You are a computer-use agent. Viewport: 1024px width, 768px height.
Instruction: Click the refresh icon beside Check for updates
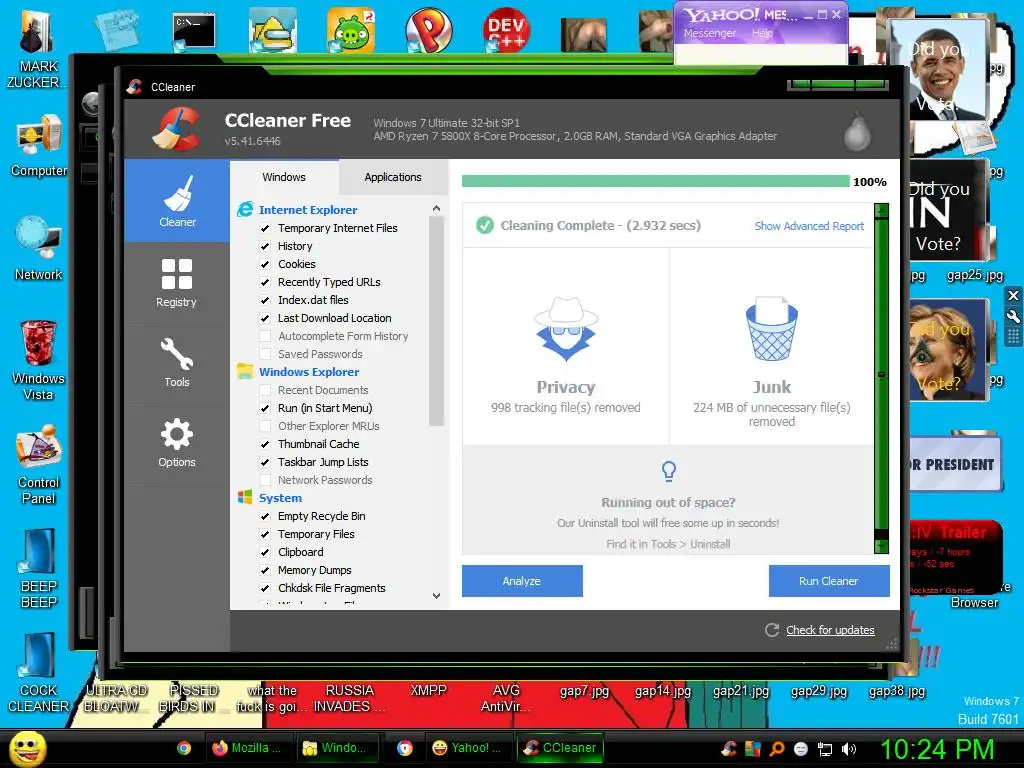pos(772,630)
